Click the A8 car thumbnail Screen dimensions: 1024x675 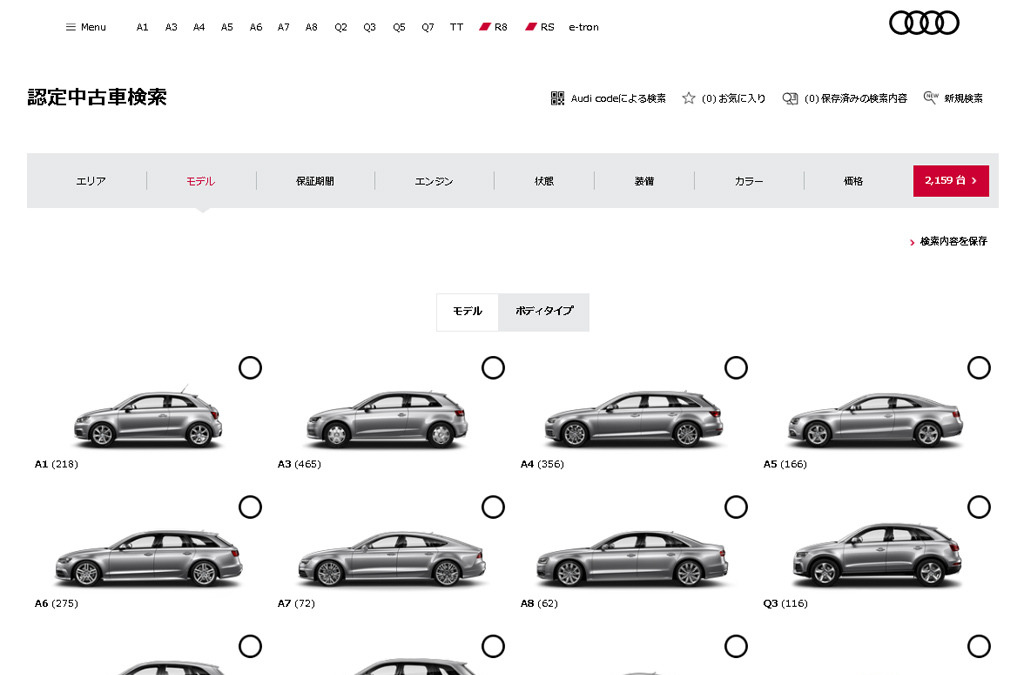click(632, 558)
